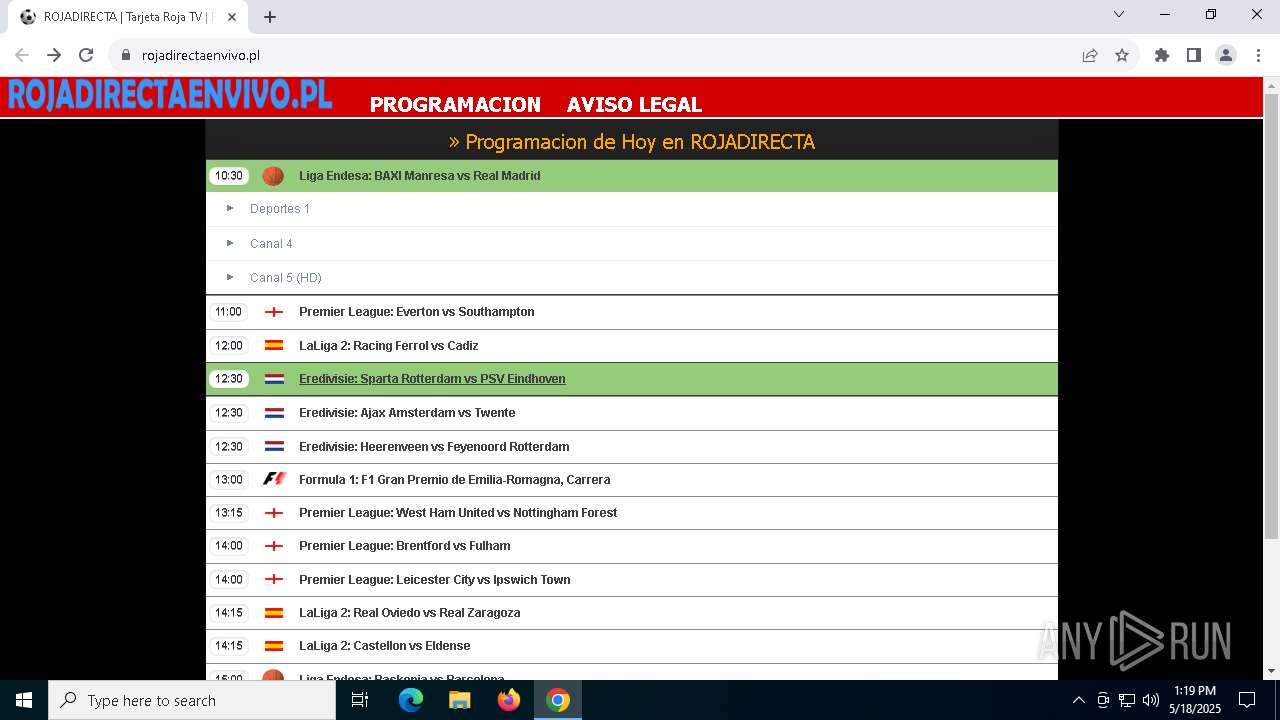Click England flag beside Brentford vs Fulham

pyautogui.click(x=274, y=546)
